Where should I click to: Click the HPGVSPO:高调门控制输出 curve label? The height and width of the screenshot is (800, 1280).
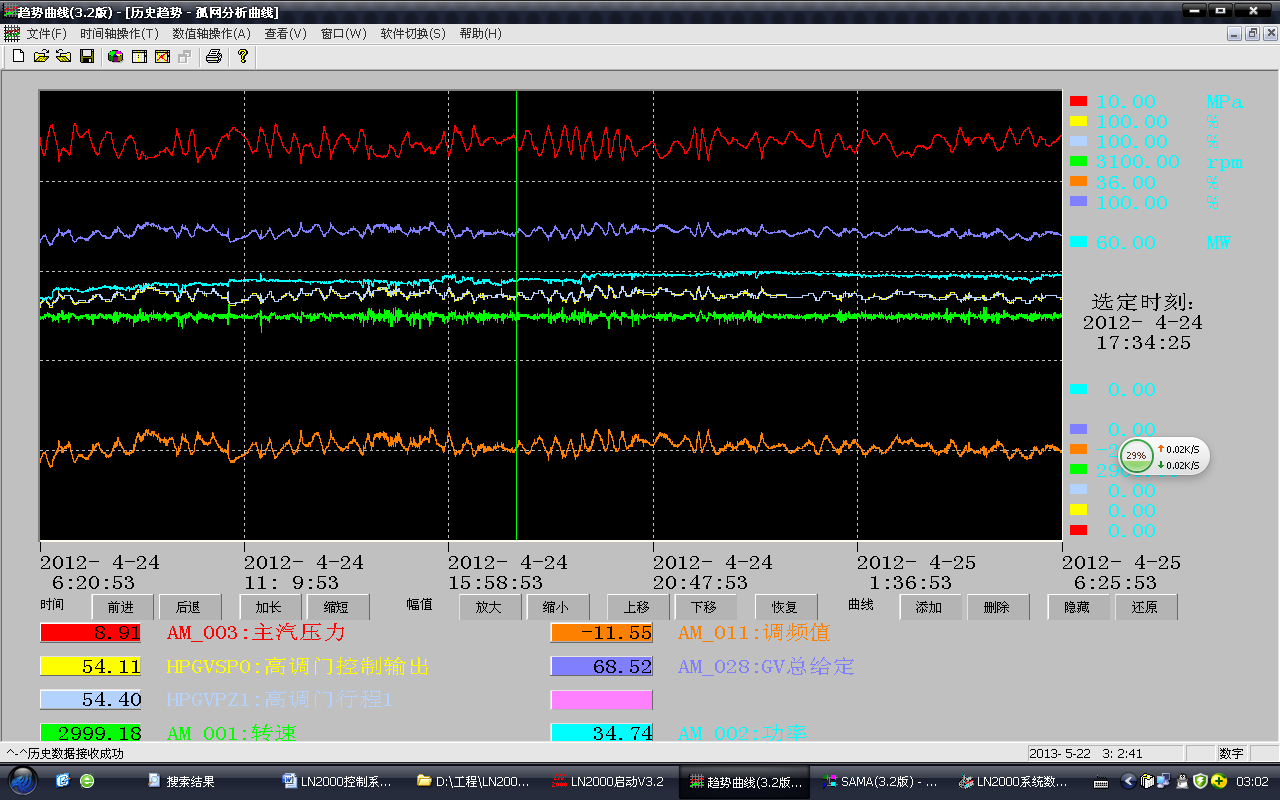pyautogui.click(x=298, y=666)
